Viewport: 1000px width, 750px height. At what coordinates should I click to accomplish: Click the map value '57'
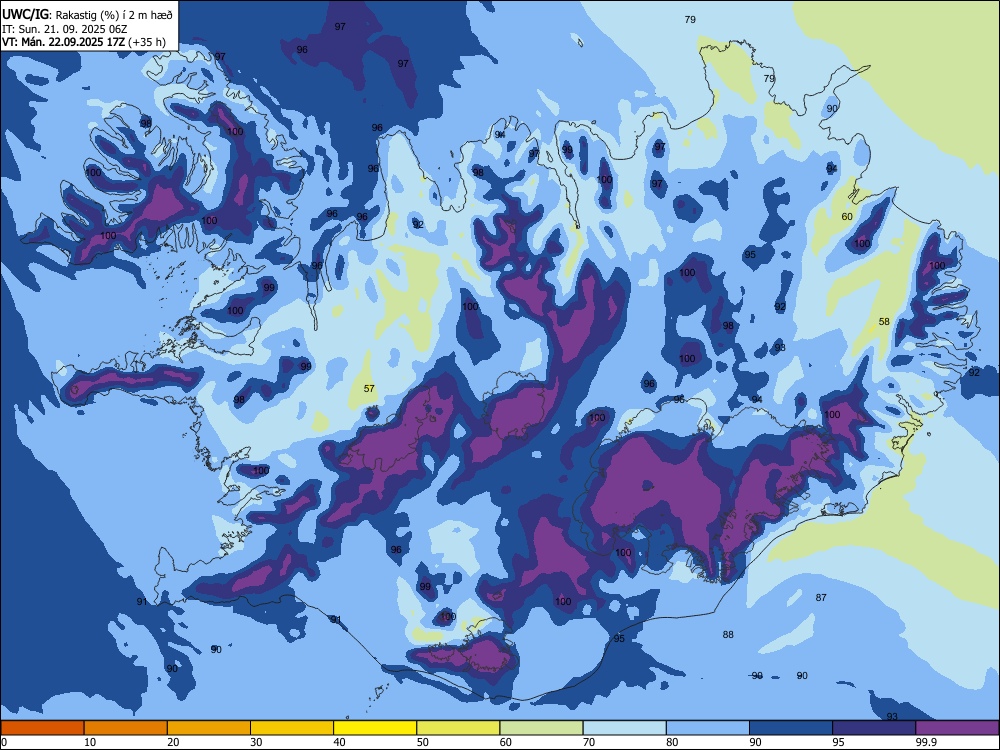coord(369,388)
